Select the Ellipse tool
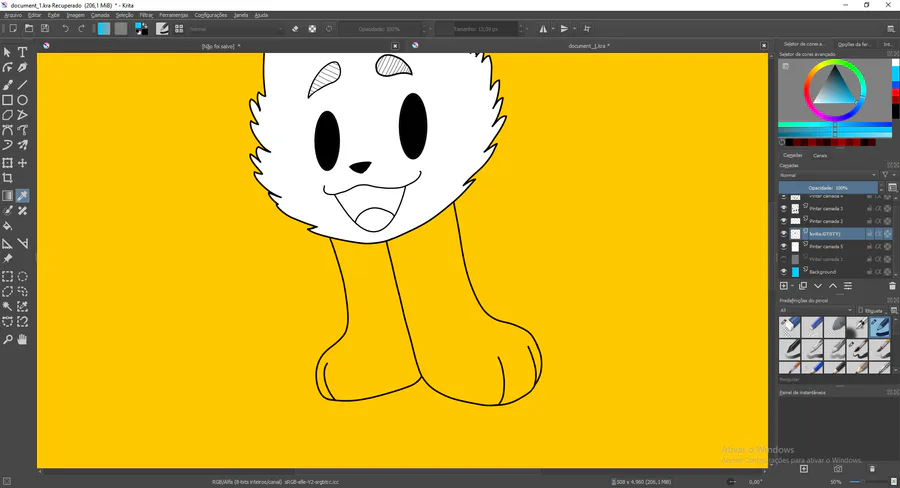Screen dimensions: 900x488 (22, 100)
